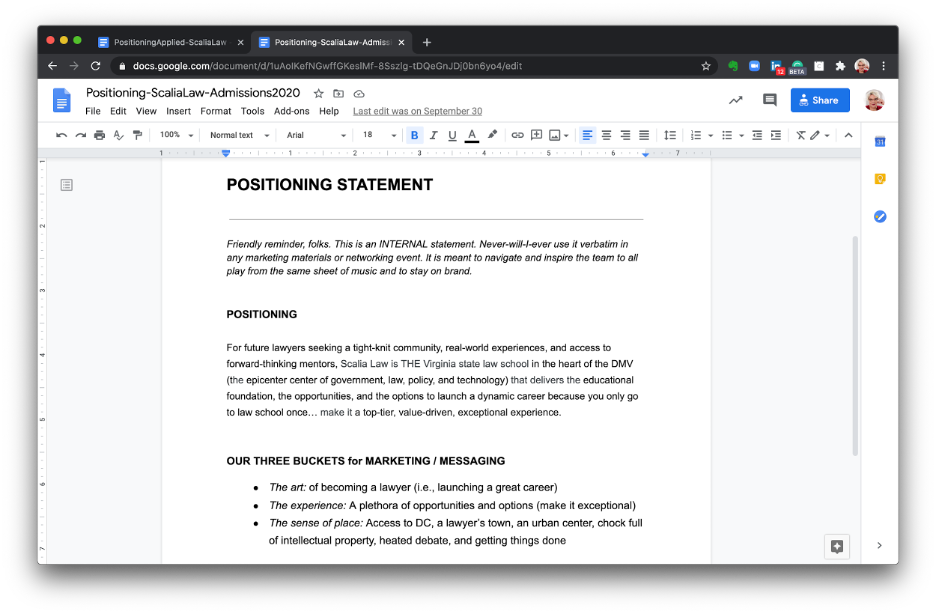Open a new browser tab
This screenshot has width=936, height=614.
426,42
